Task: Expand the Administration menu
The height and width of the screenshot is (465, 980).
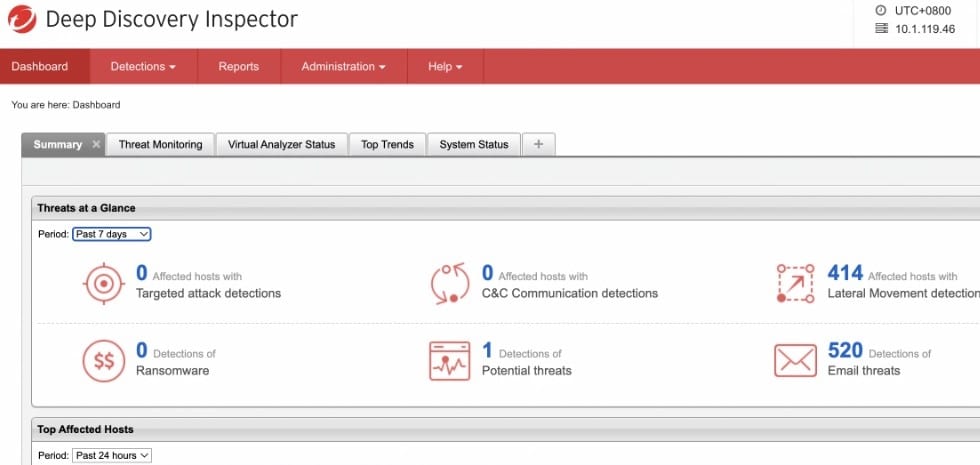Action: pos(344,66)
